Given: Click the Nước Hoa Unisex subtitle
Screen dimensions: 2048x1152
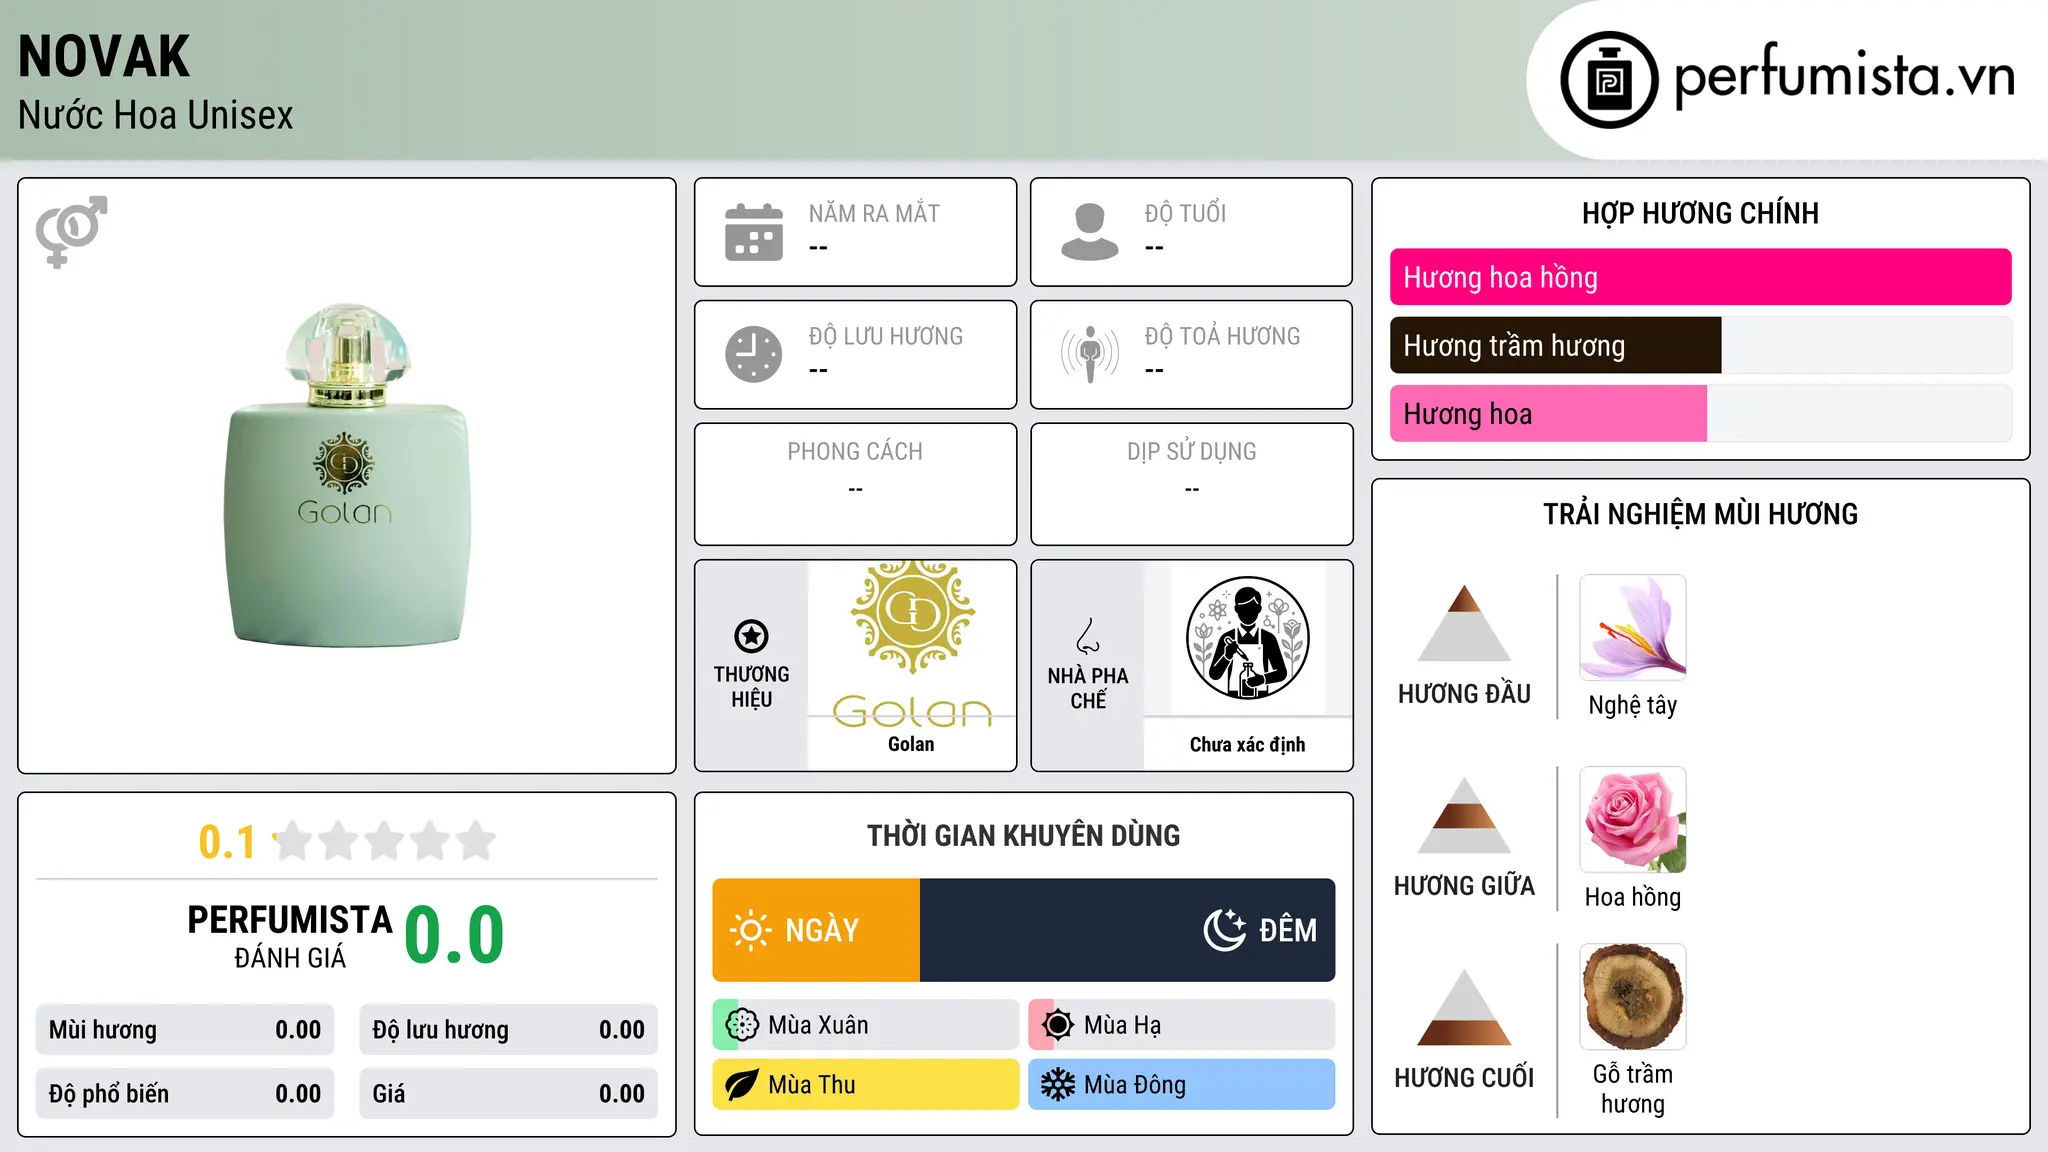Looking at the screenshot, I should [156, 115].
